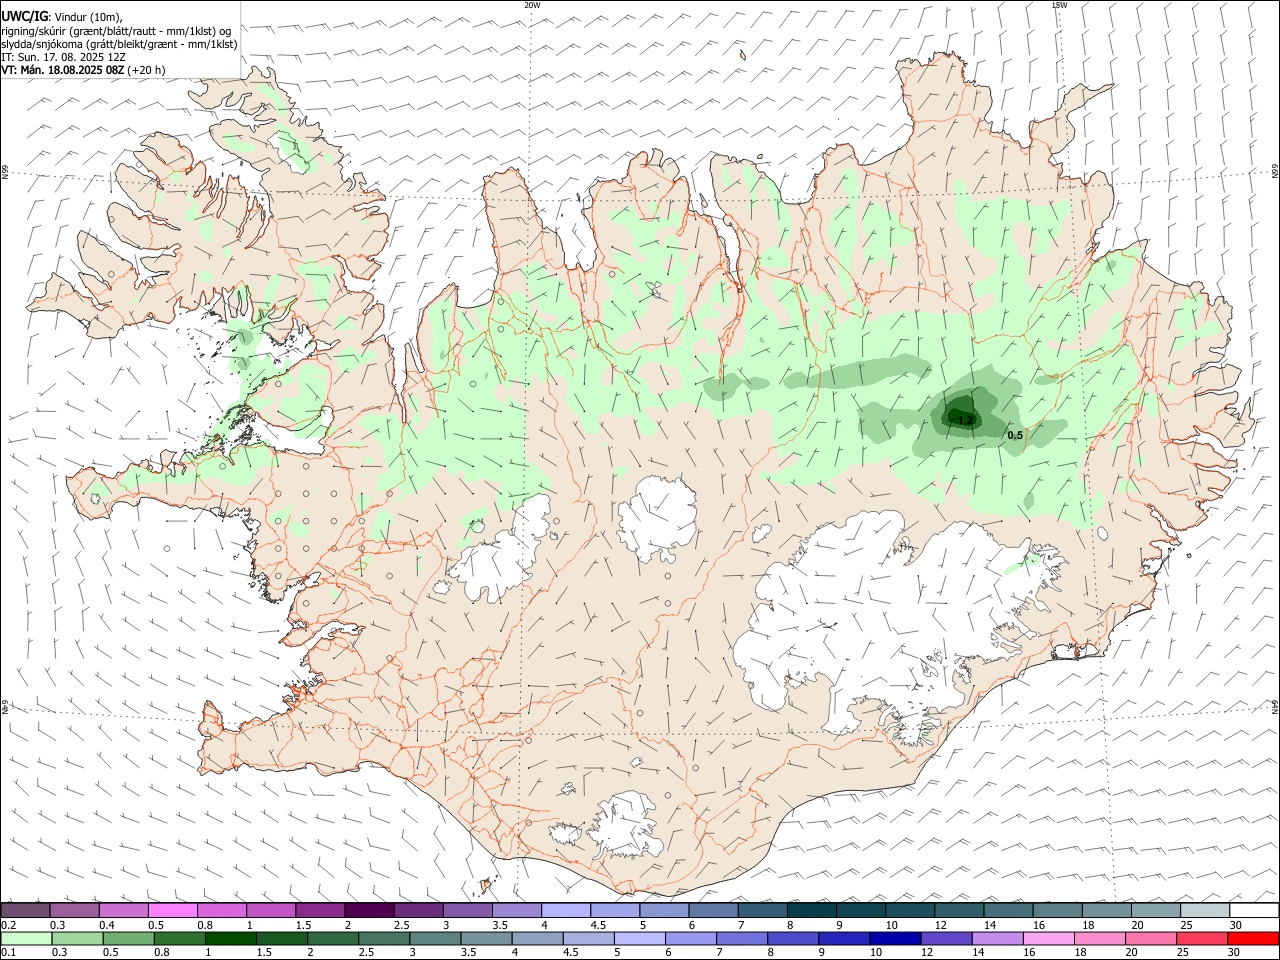The height and width of the screenshot is (960, 1280).
Task: Pick the dark teal swatch labeled 8 in top legend
Action: pos(811,910)
